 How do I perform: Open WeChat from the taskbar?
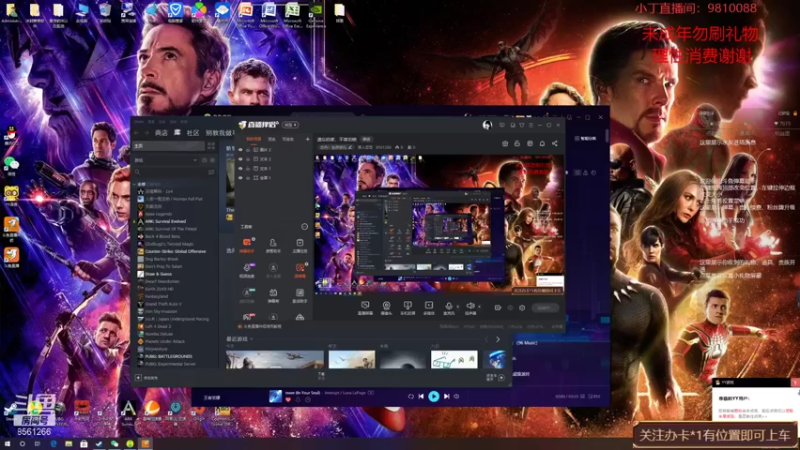(114, 444)
